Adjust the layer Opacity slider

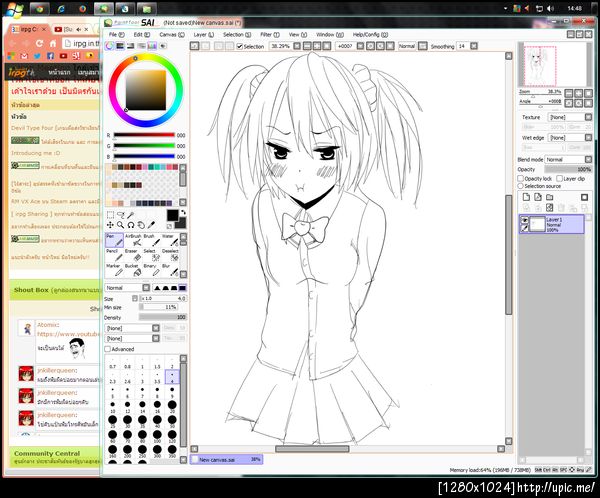click(568, 169)
